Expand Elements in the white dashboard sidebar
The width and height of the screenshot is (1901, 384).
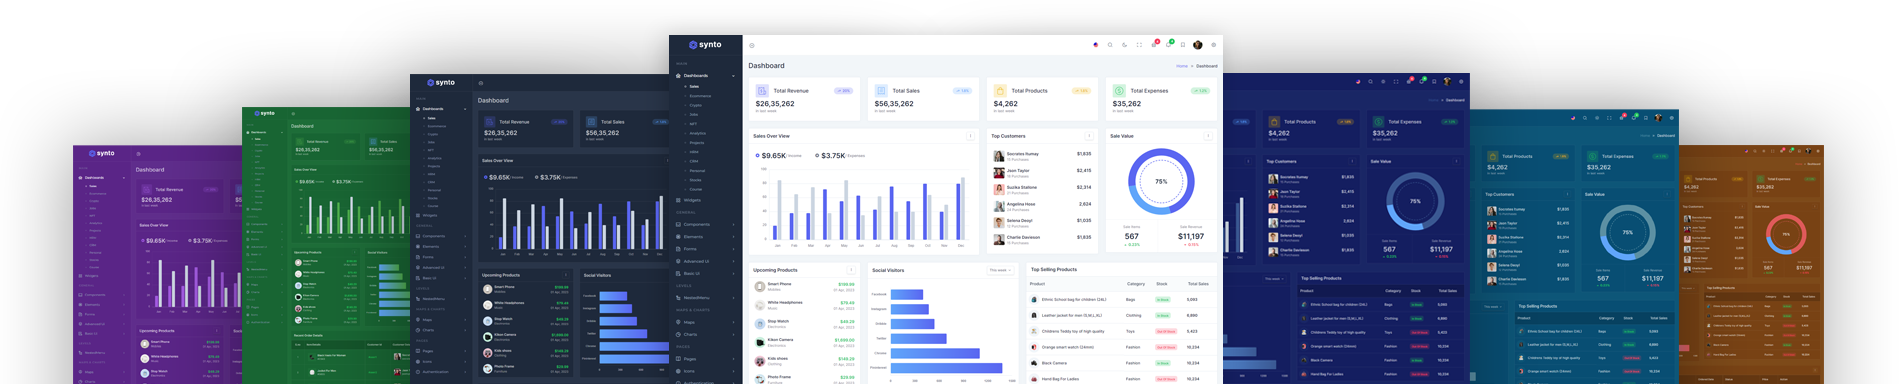(706, 237)
